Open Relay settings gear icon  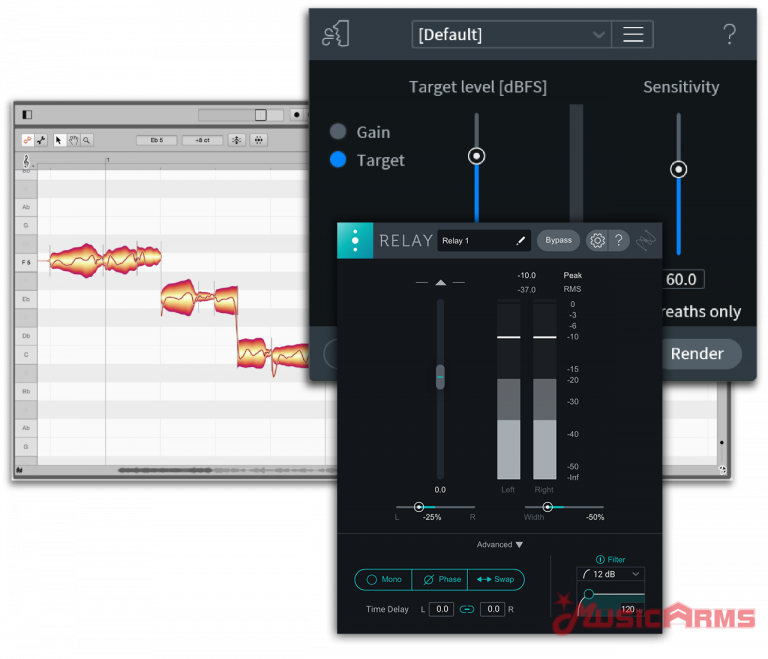[x=597, y=240]
